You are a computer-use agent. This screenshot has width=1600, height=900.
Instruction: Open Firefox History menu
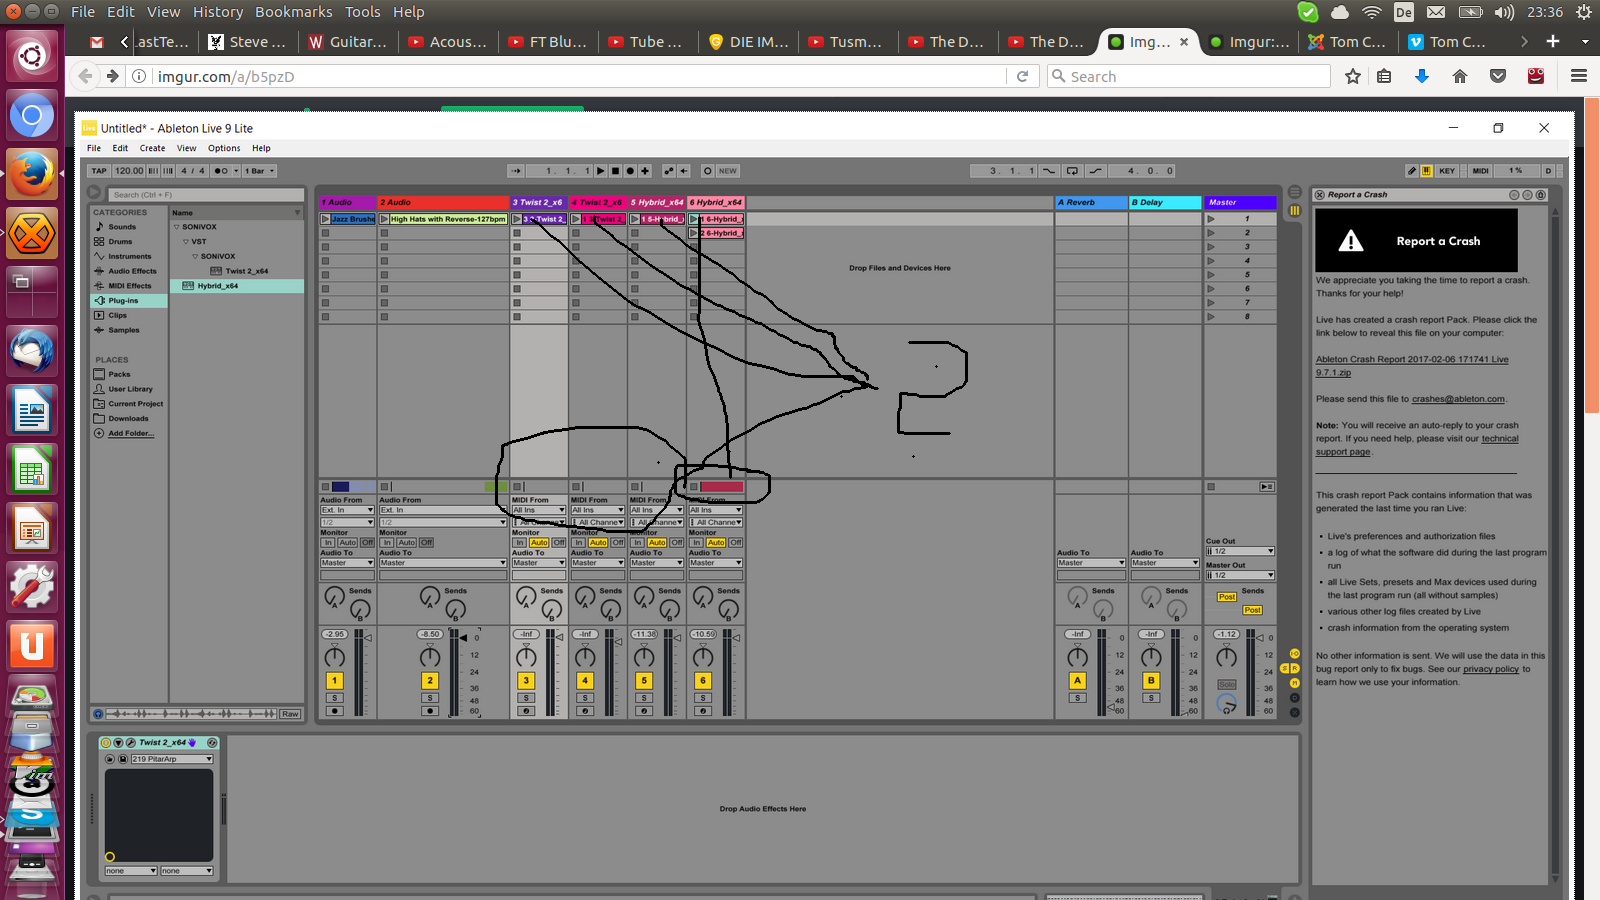217,12
